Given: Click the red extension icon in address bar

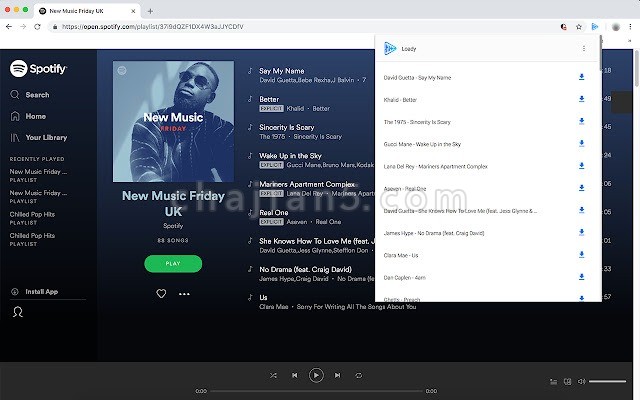Looking at the screenshot, I should pyautogui.click(x=564, y=27).
